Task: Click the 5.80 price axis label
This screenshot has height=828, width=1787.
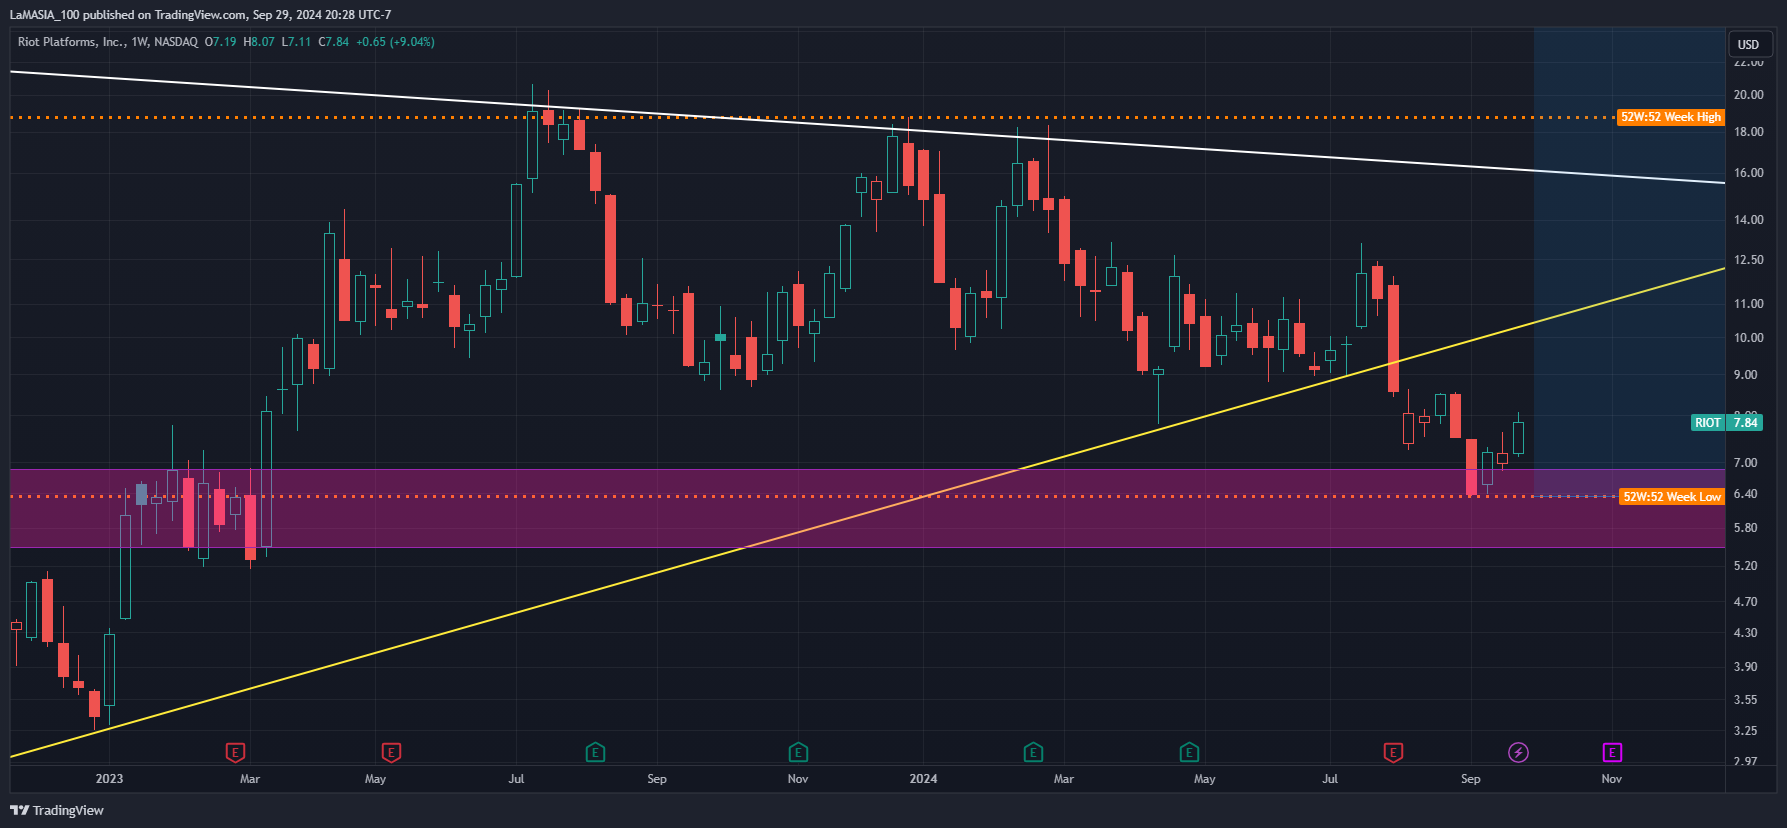Action: (1746, 528)
